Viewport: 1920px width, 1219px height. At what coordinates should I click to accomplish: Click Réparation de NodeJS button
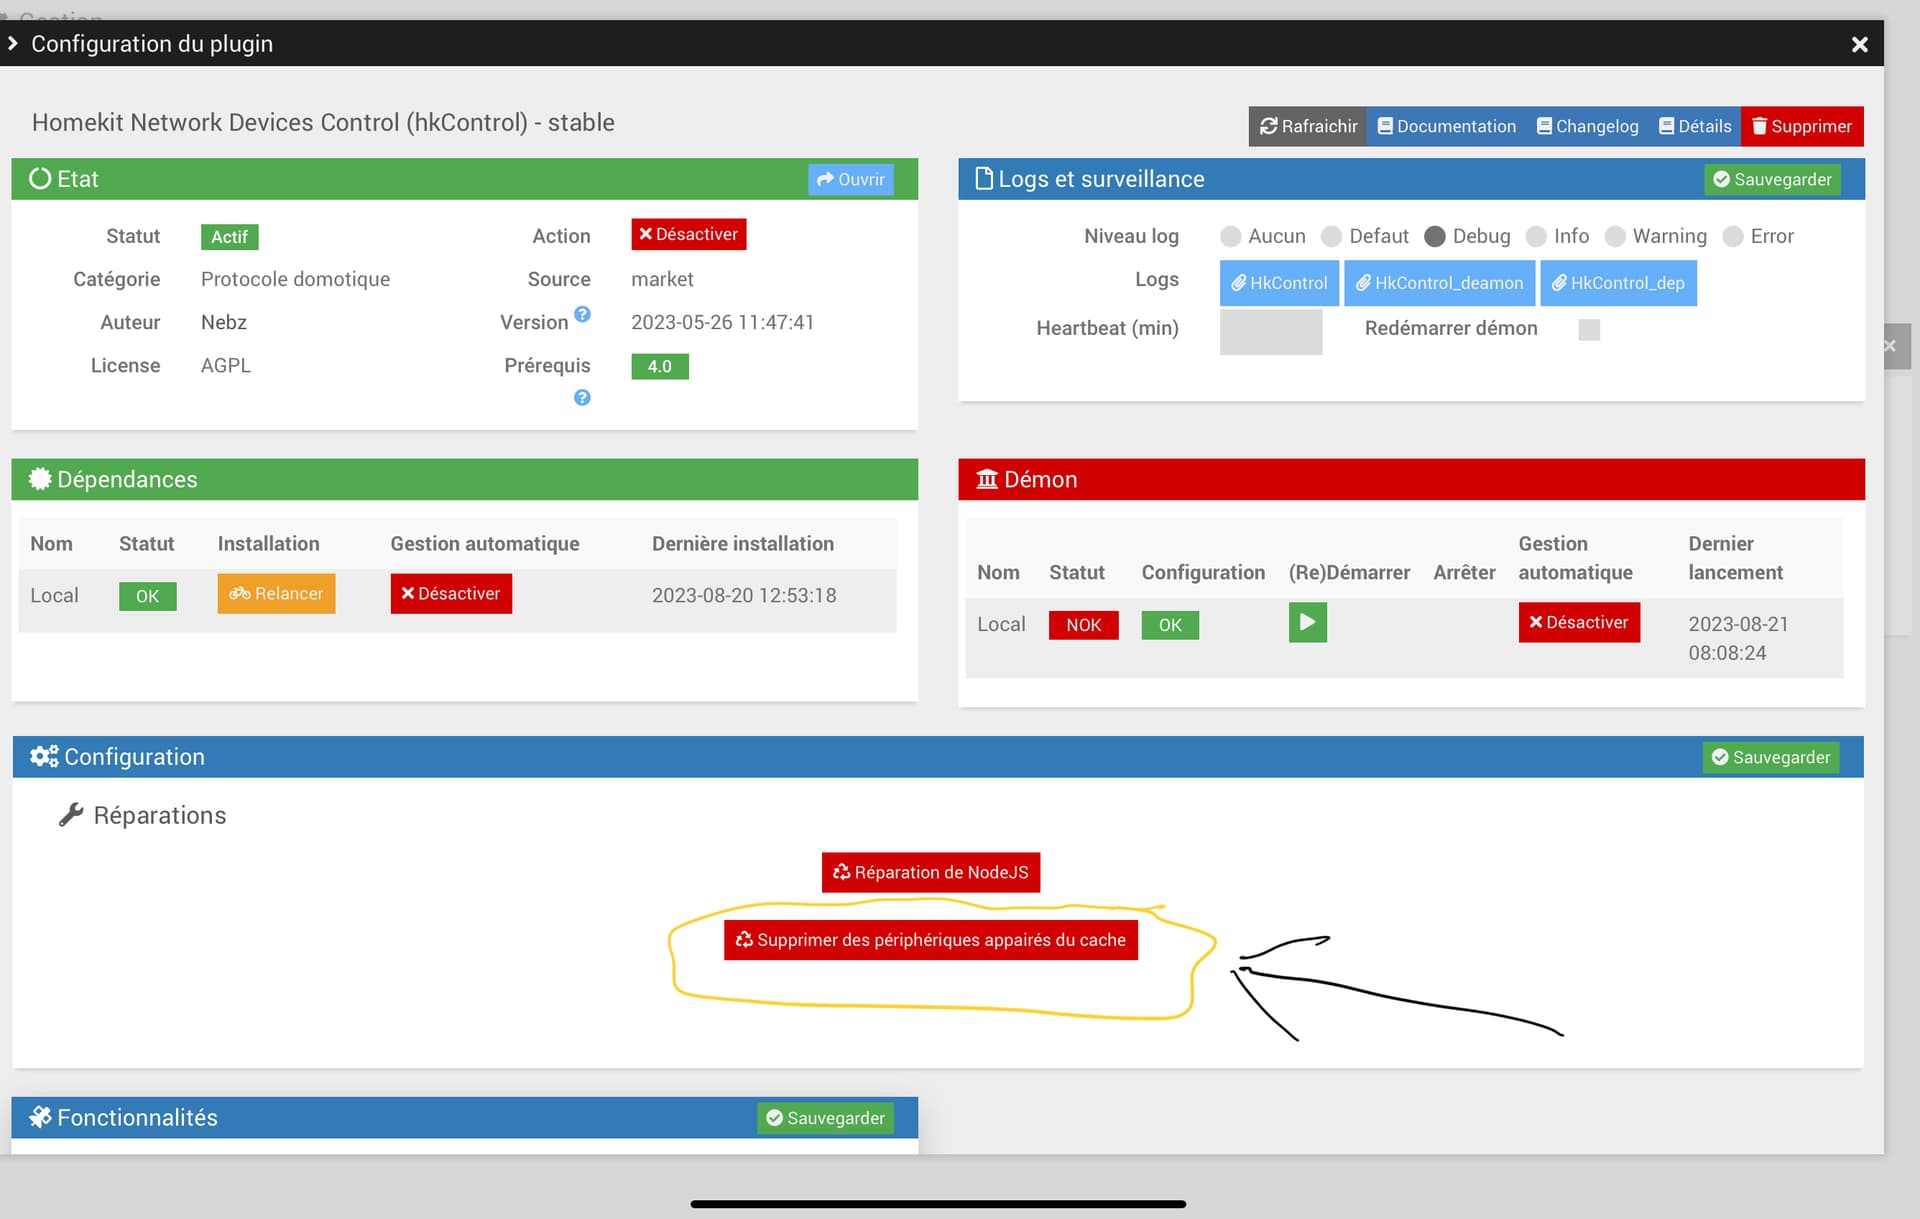point(930,872)
